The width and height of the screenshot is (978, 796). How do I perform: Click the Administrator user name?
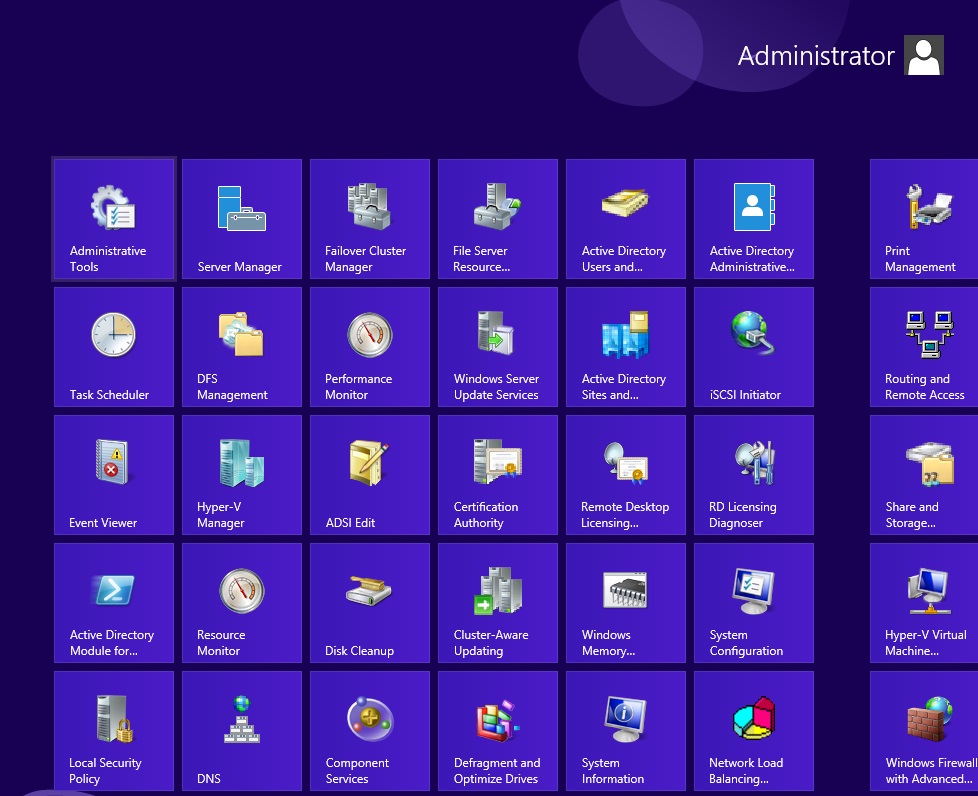click(x=815, y=56)
